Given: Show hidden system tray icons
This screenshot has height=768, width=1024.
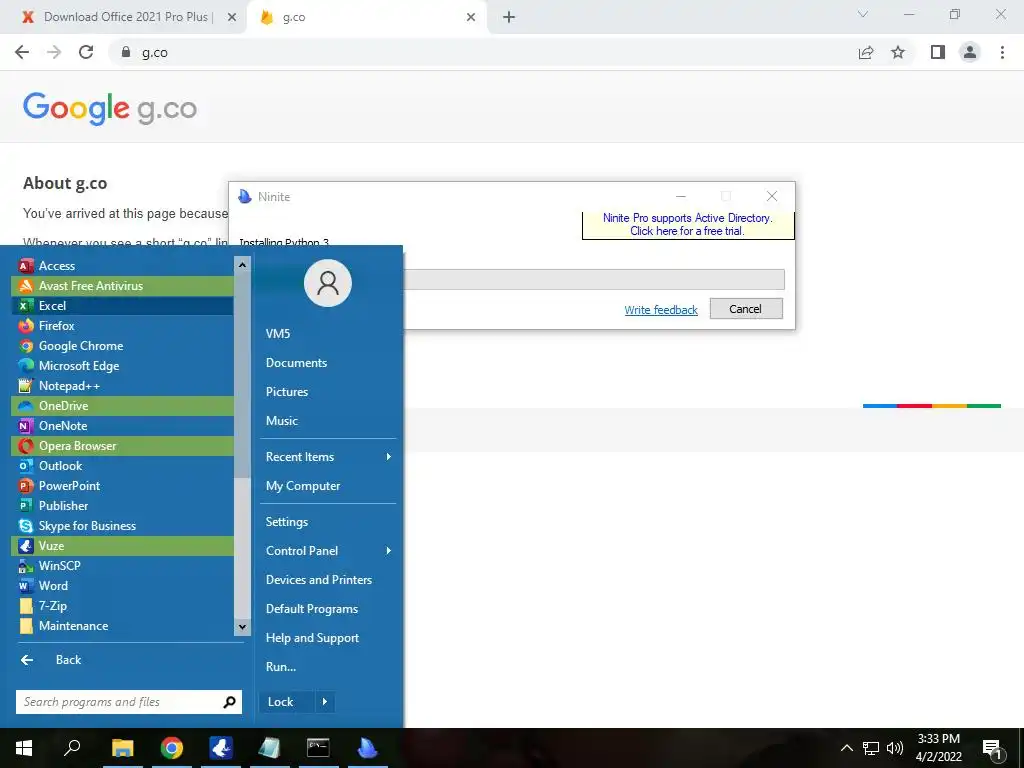Looking at the screenshot, I should click(x=846, y=748).
